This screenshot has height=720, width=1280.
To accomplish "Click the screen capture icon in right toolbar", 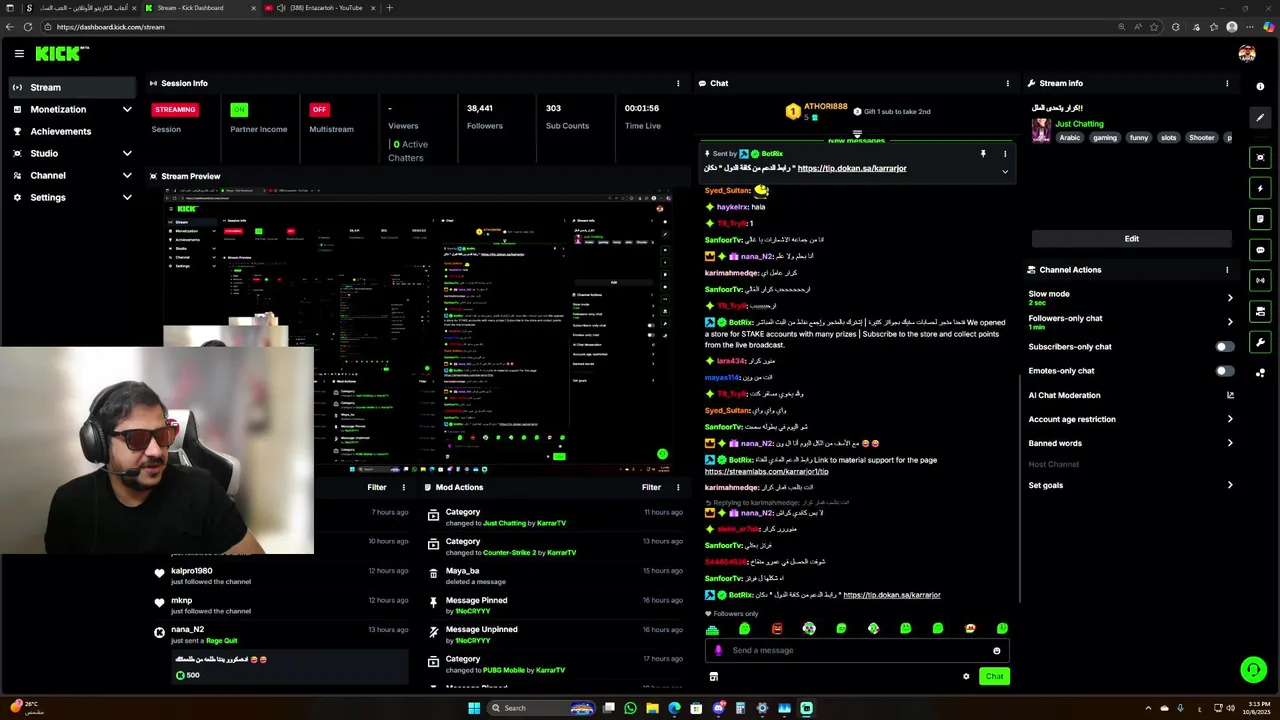I will [1260, 158].
